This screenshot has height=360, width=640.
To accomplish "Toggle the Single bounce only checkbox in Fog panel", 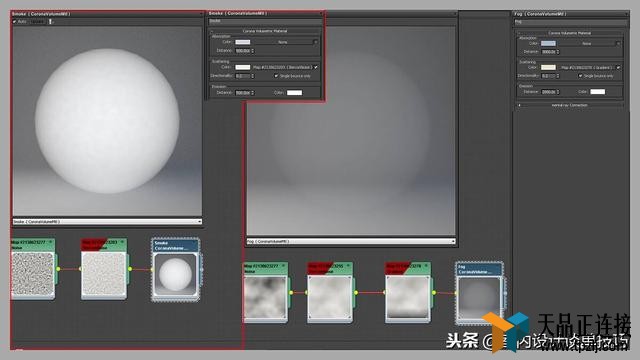I will coord(580,76).
